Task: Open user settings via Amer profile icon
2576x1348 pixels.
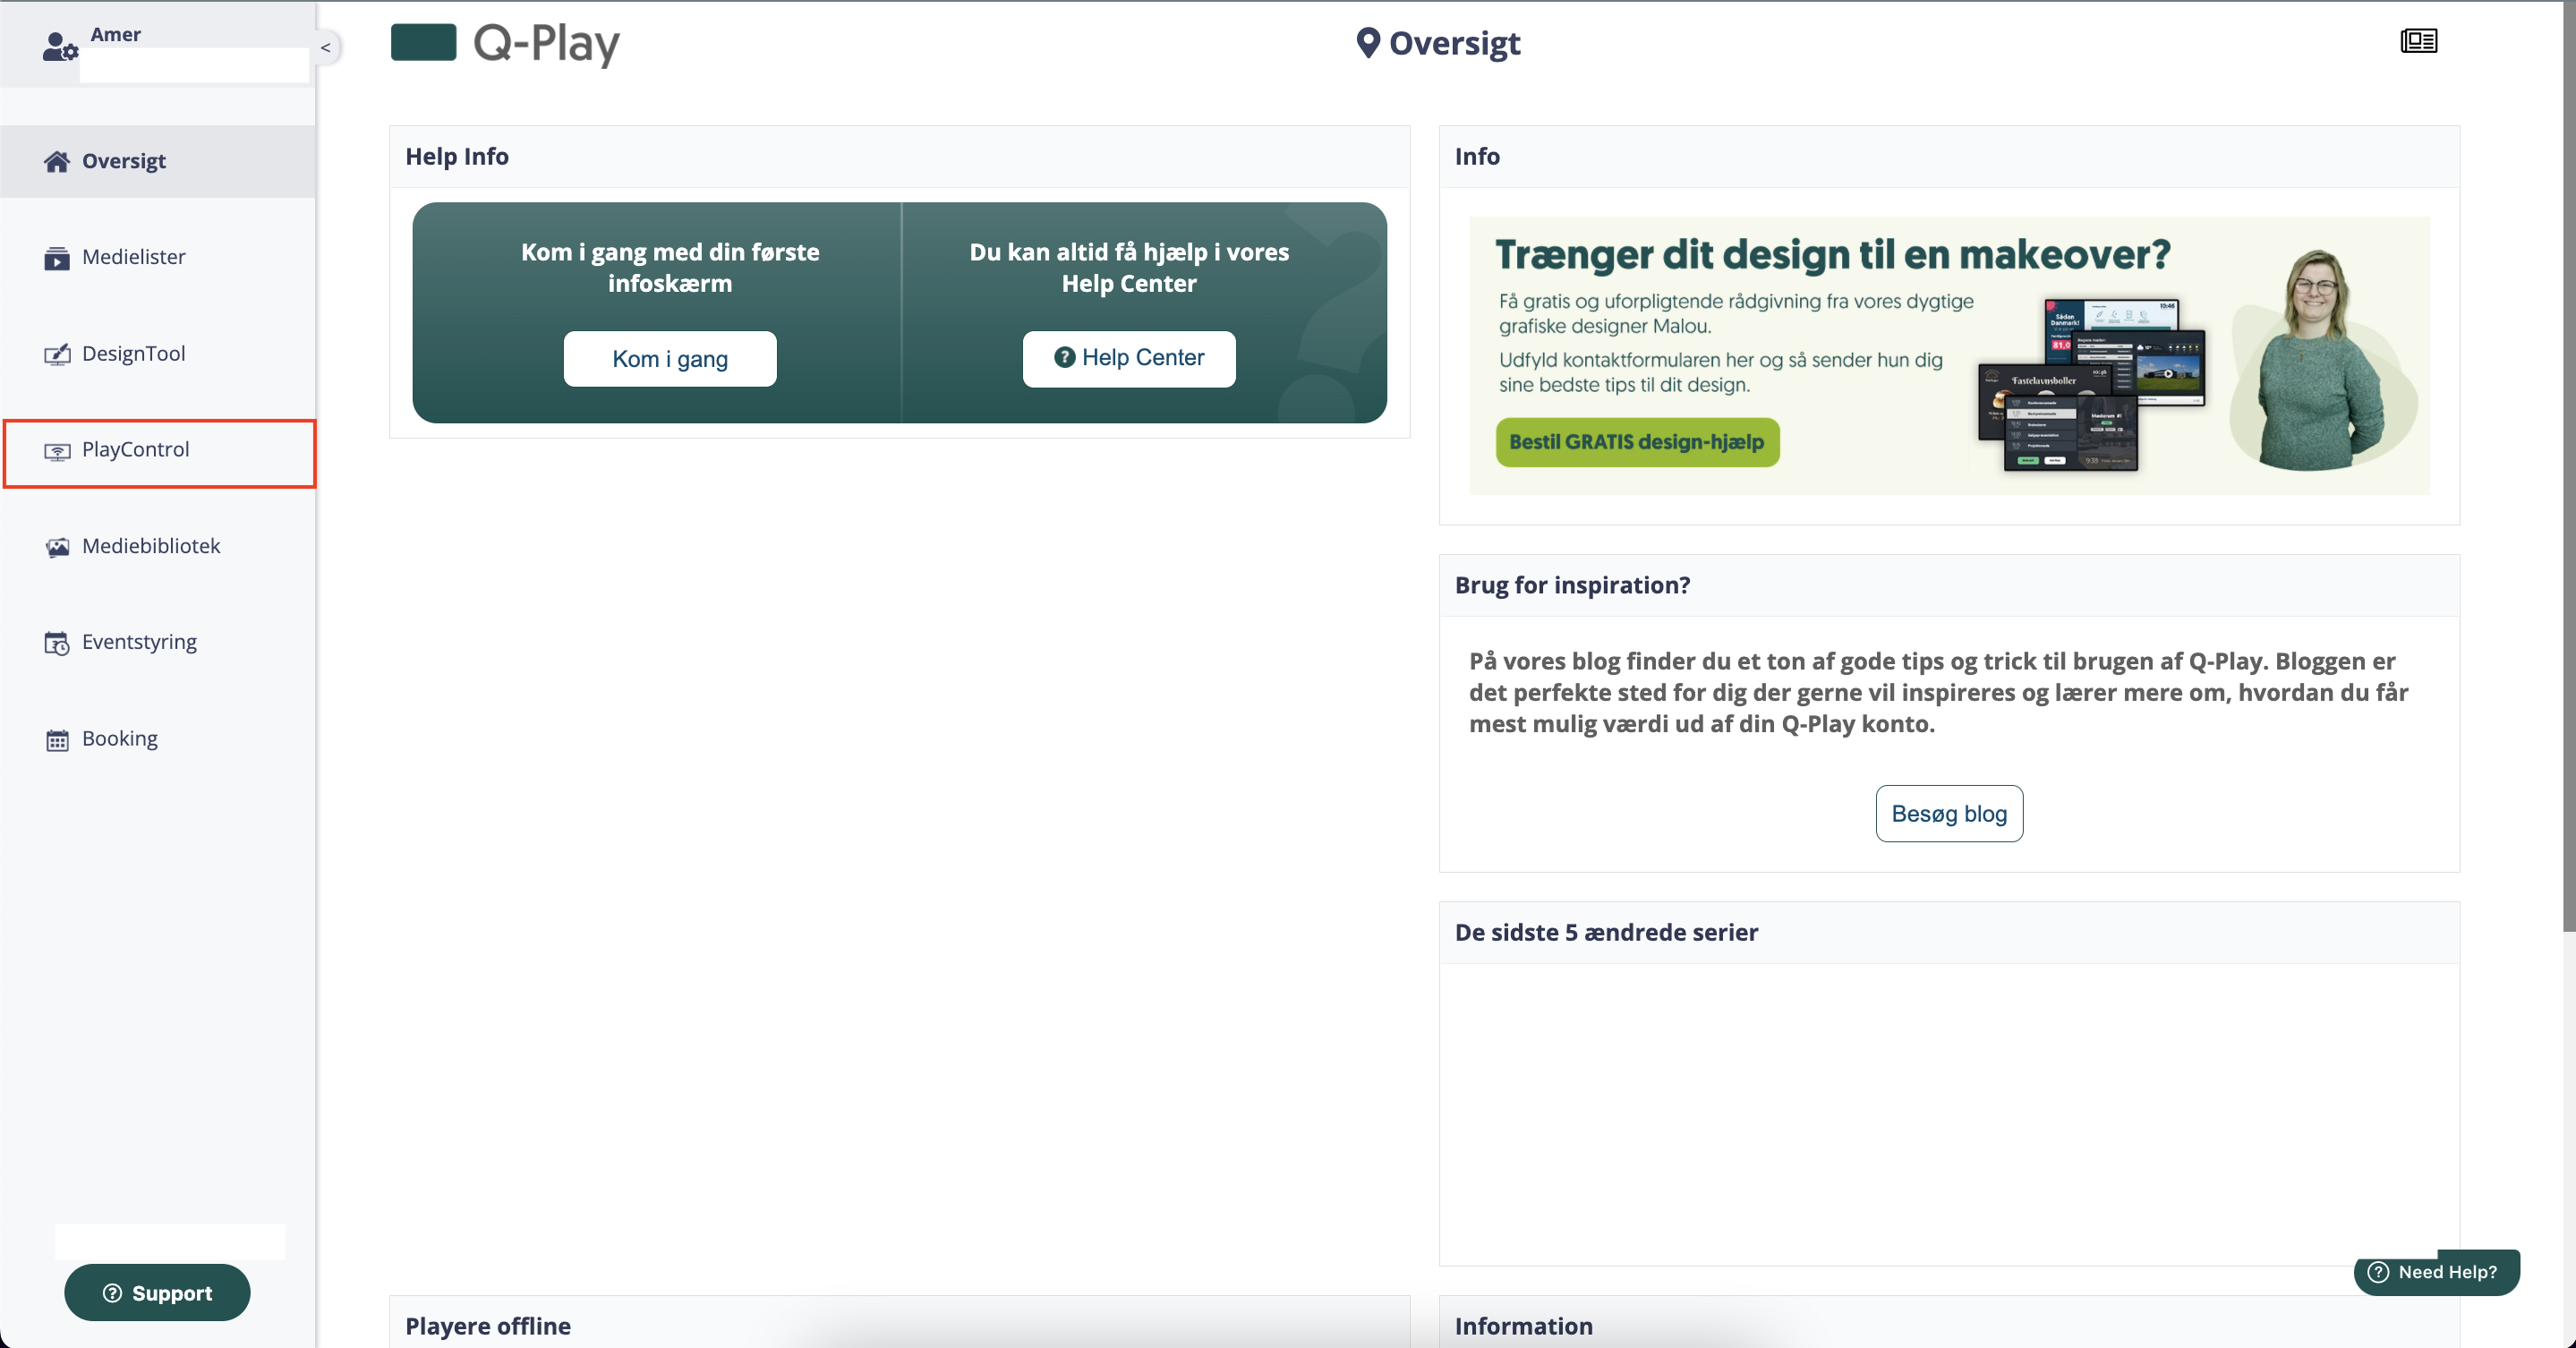Action: tap(60, 46)
